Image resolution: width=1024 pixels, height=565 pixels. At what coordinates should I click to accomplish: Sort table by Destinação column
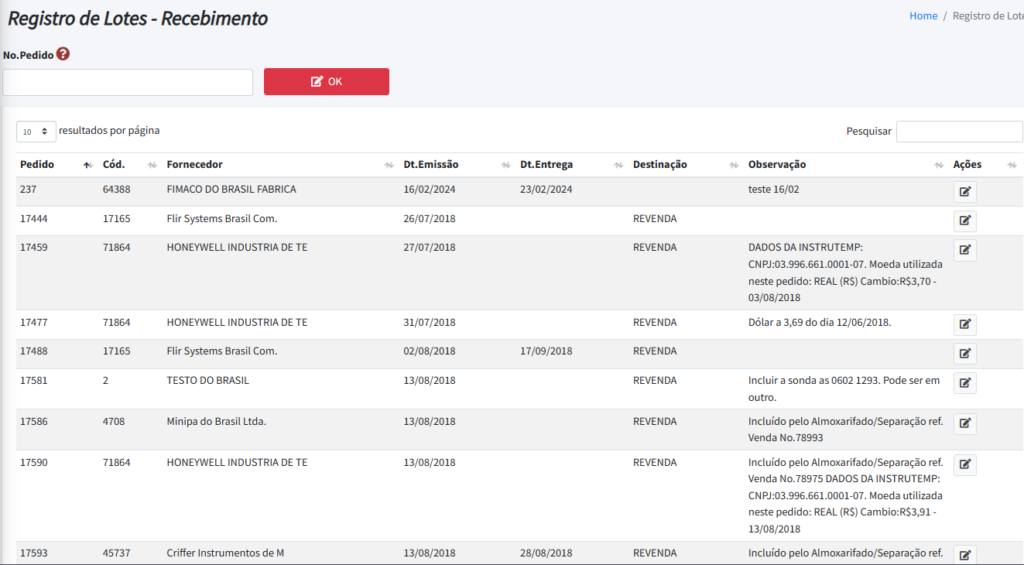[686, 165]
